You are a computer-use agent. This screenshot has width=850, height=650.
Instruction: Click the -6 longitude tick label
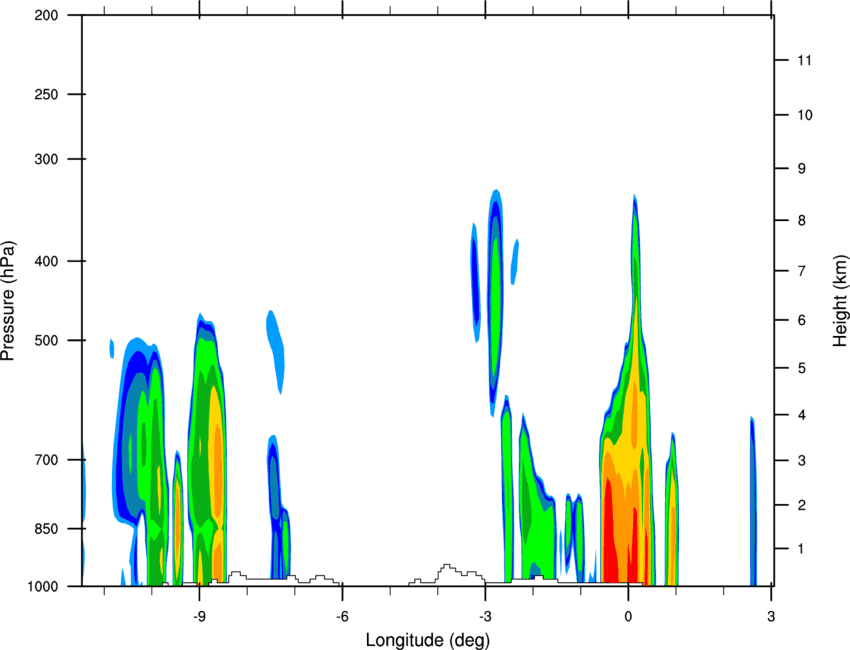click(x=342, y=616)
